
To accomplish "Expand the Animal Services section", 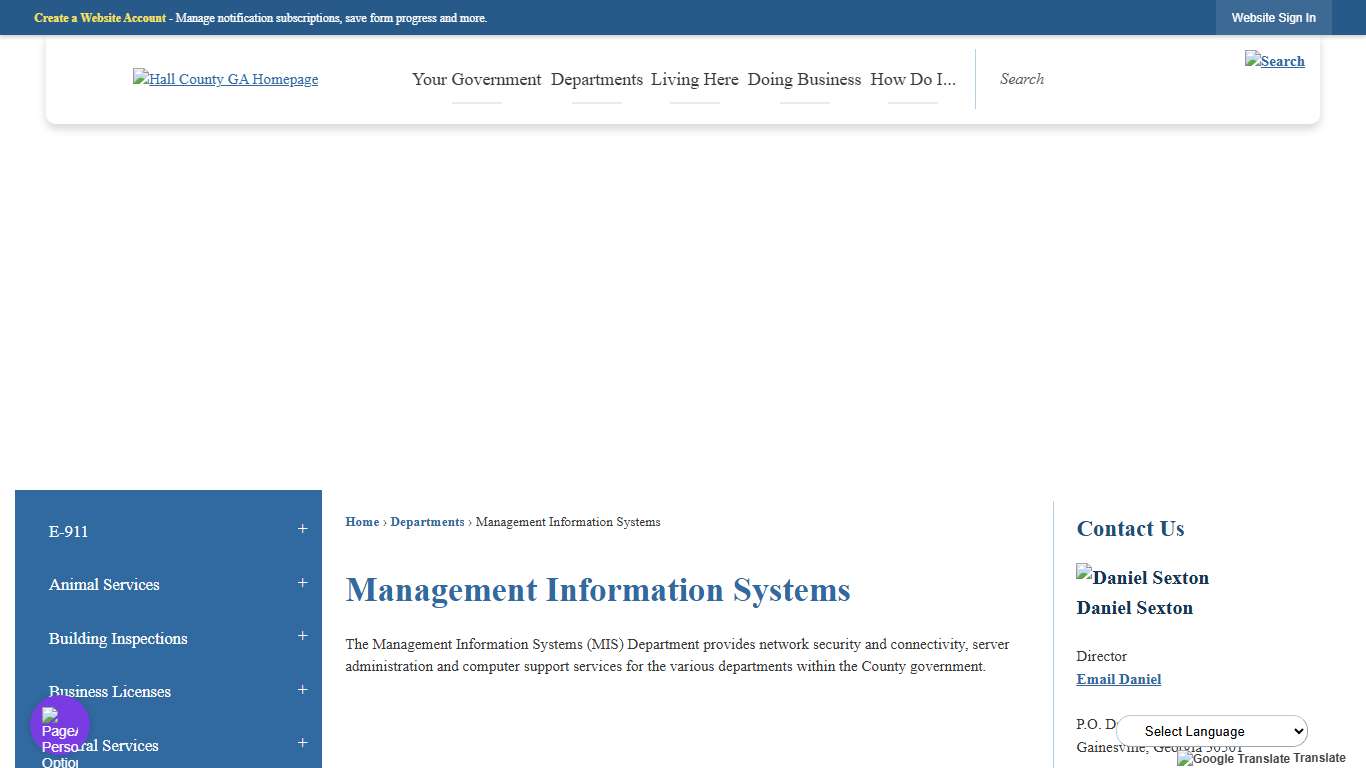I will 302,582.
